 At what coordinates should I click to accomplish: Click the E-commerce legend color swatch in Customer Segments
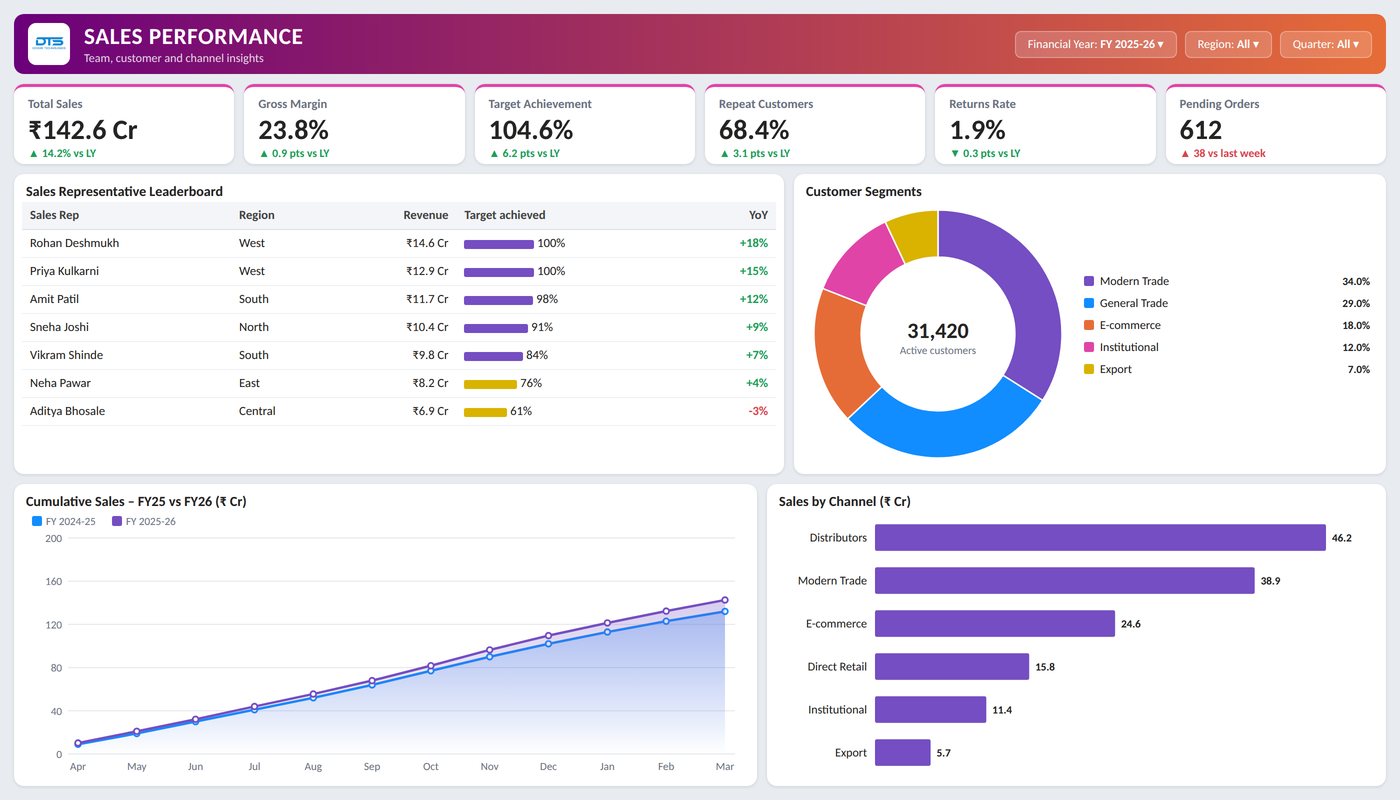1089,325
